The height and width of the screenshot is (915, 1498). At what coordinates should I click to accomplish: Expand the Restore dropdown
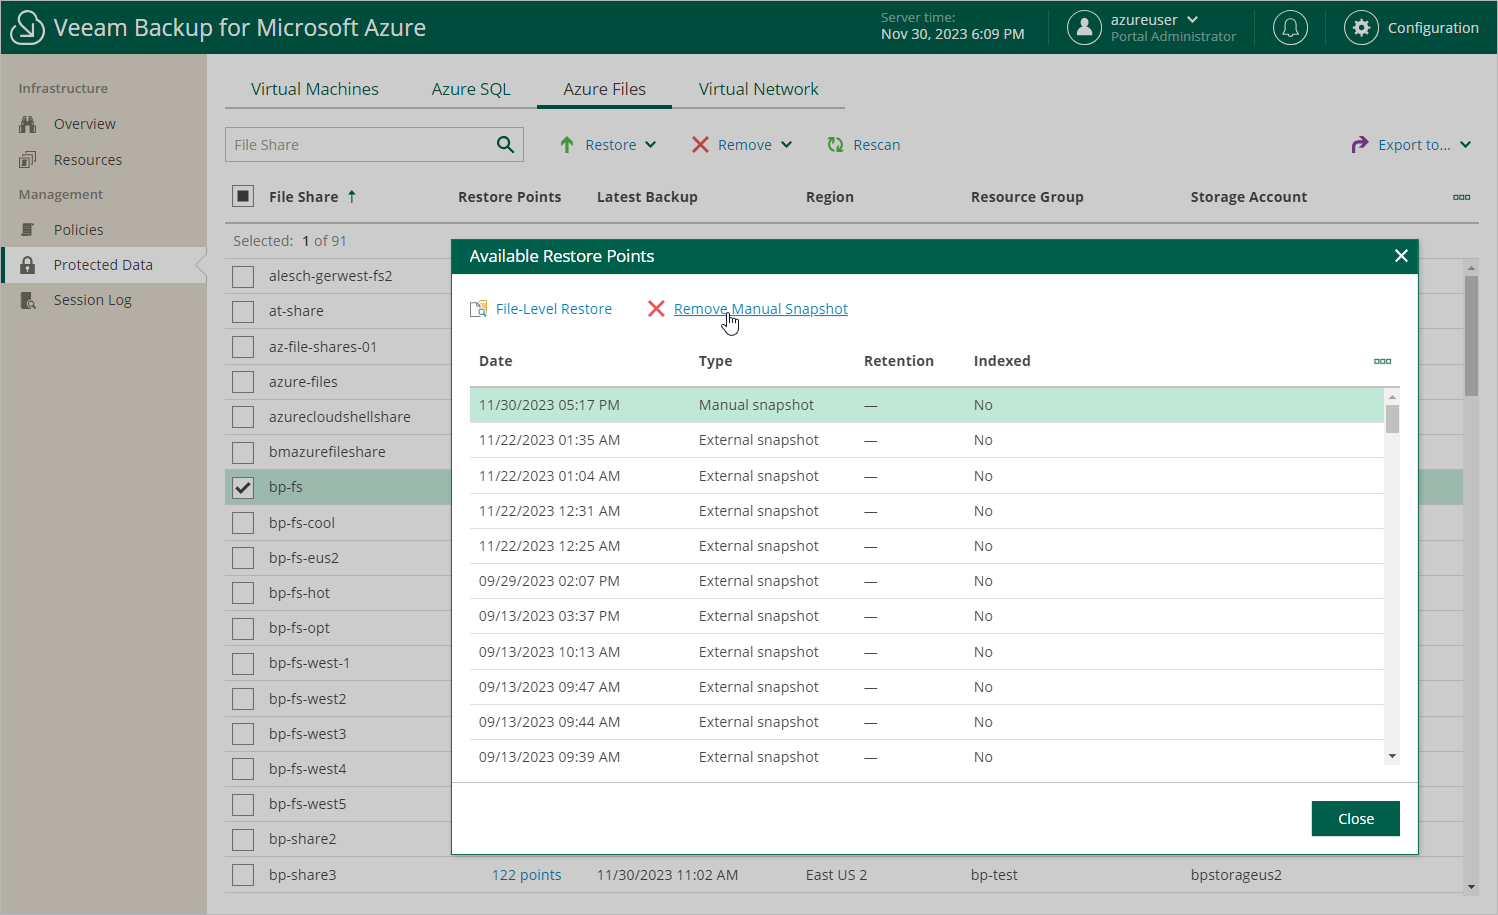(x=651, y=145)
